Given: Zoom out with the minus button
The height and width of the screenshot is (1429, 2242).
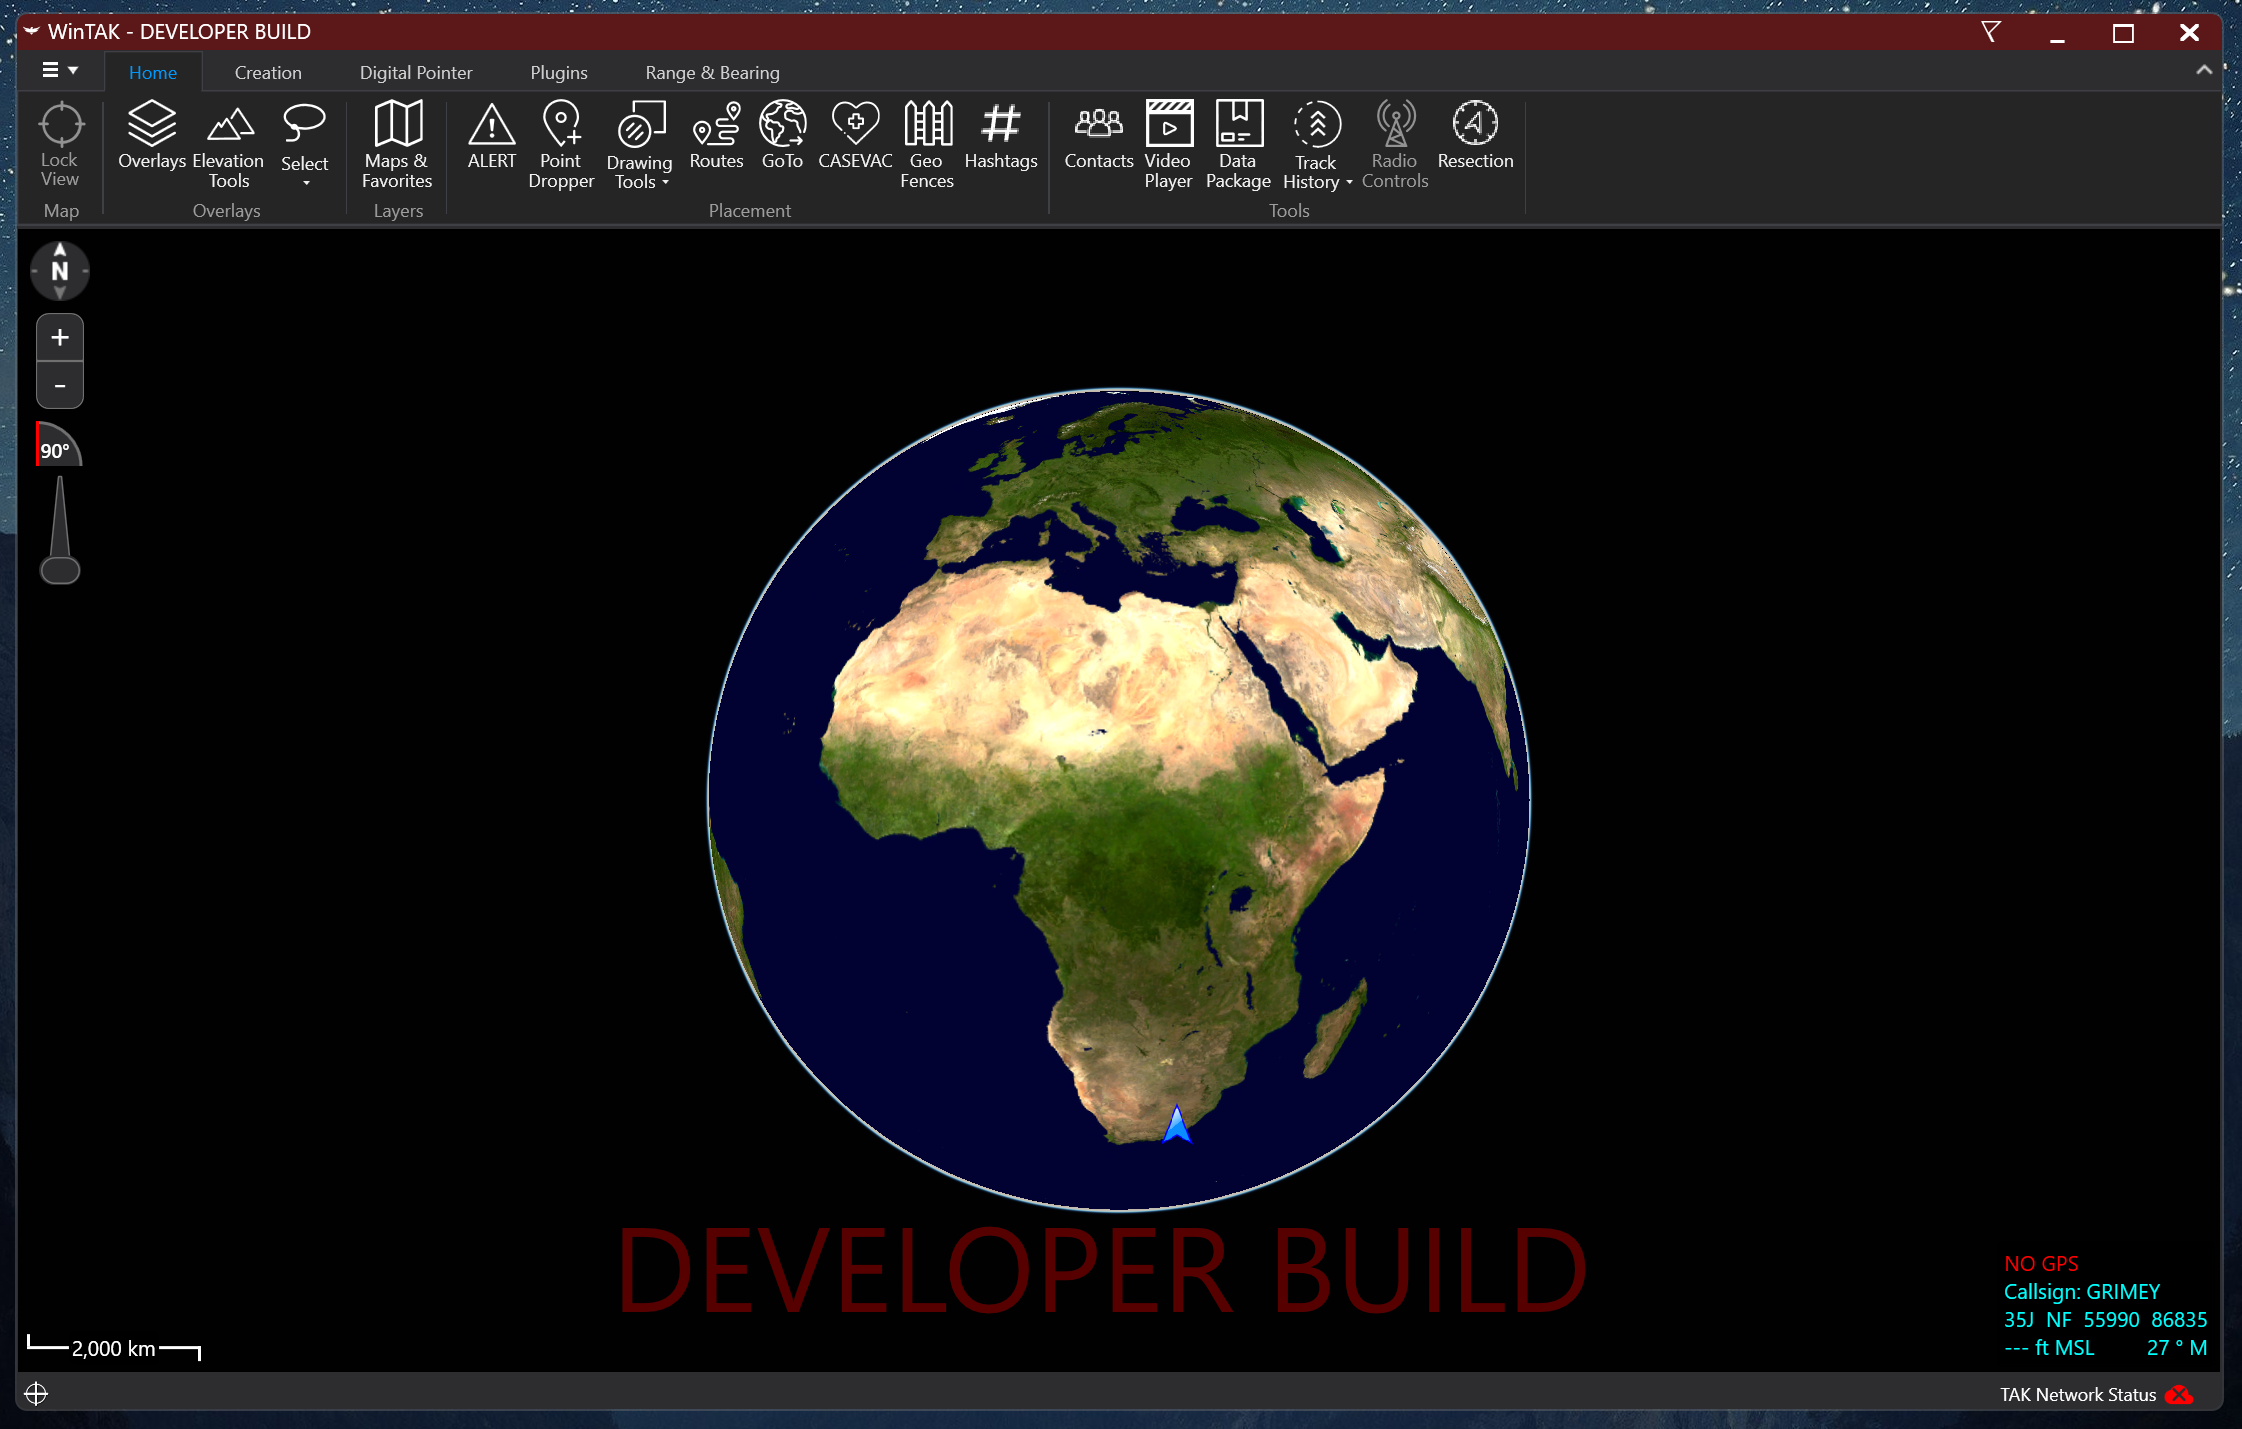Looking at the screenshot, I should [x=60, y=385].
